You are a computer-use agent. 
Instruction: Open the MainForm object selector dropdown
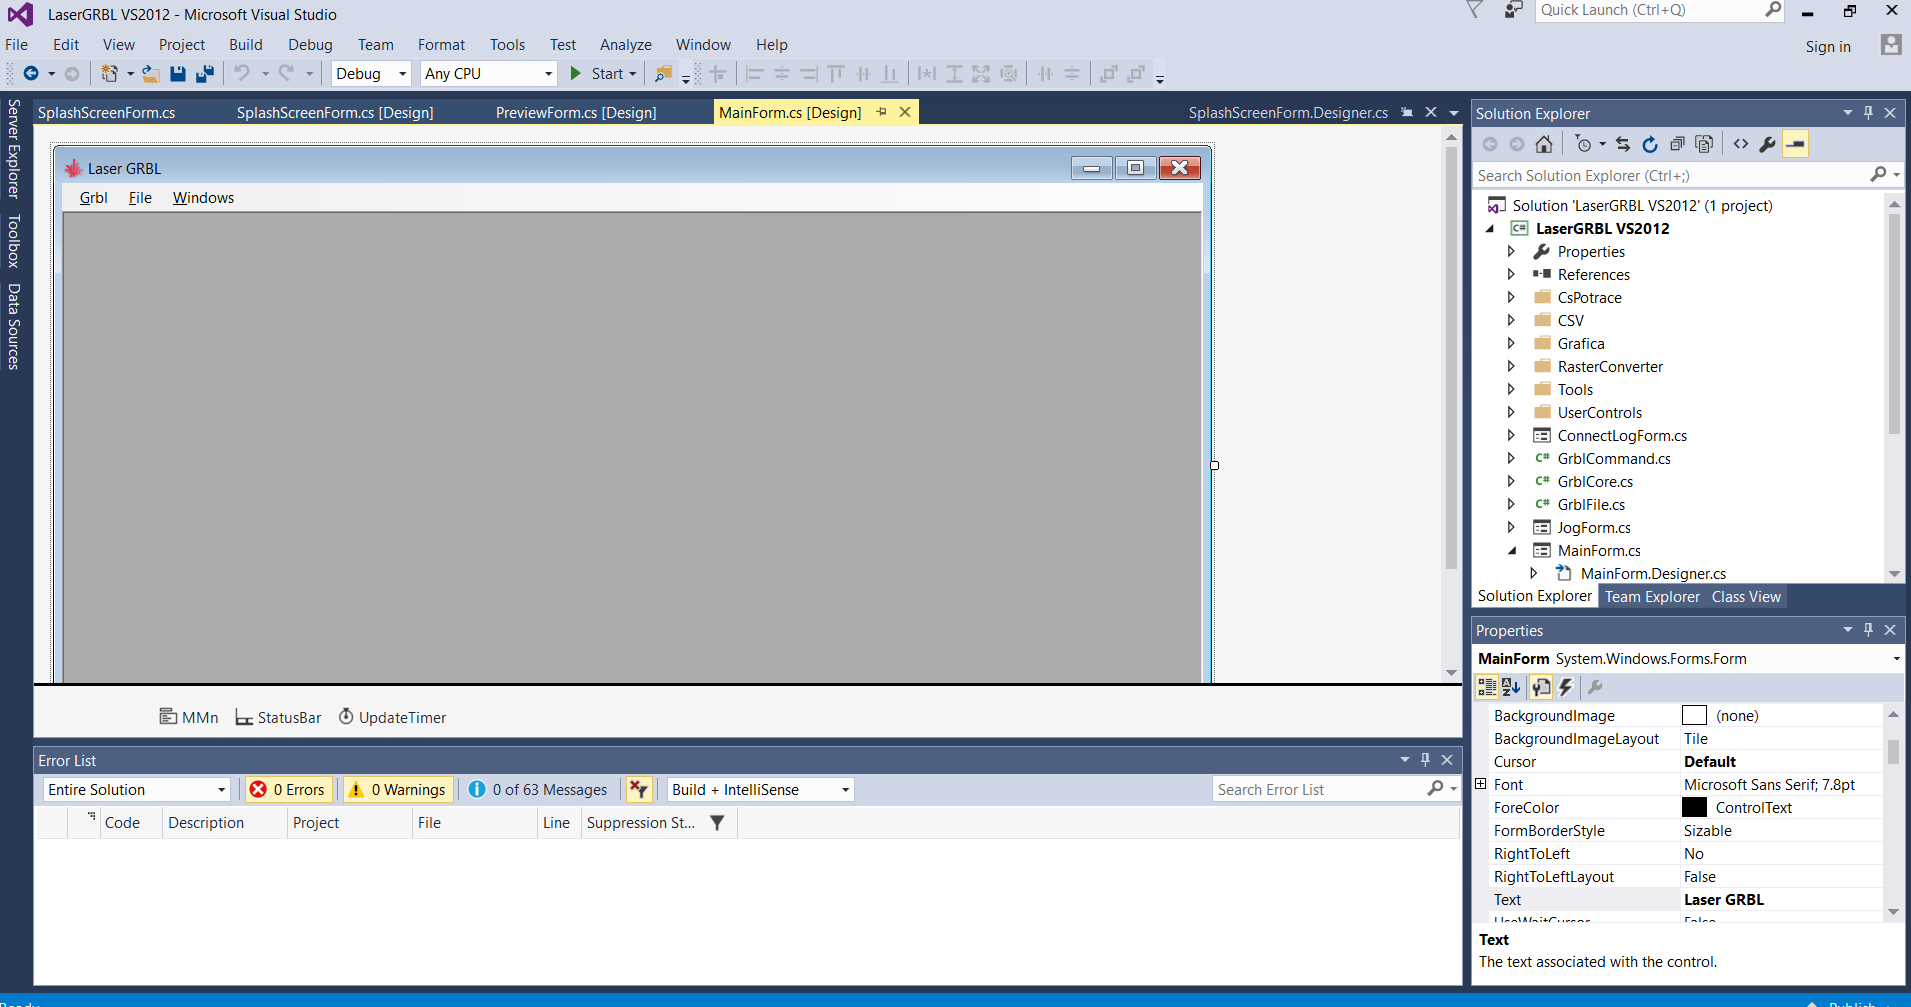(x=1896, y=659)
